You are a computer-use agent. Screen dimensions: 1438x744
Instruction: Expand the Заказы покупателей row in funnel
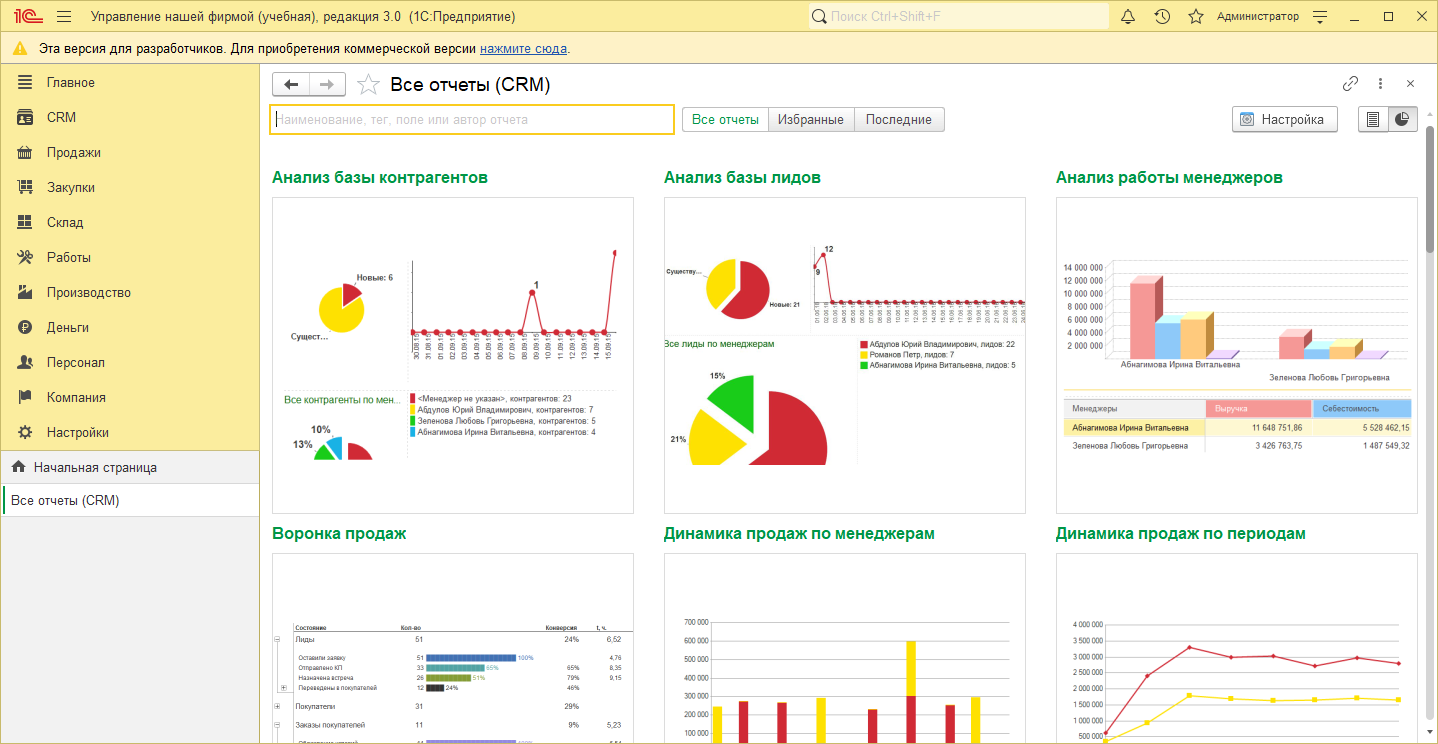click(x=277, y=724)
